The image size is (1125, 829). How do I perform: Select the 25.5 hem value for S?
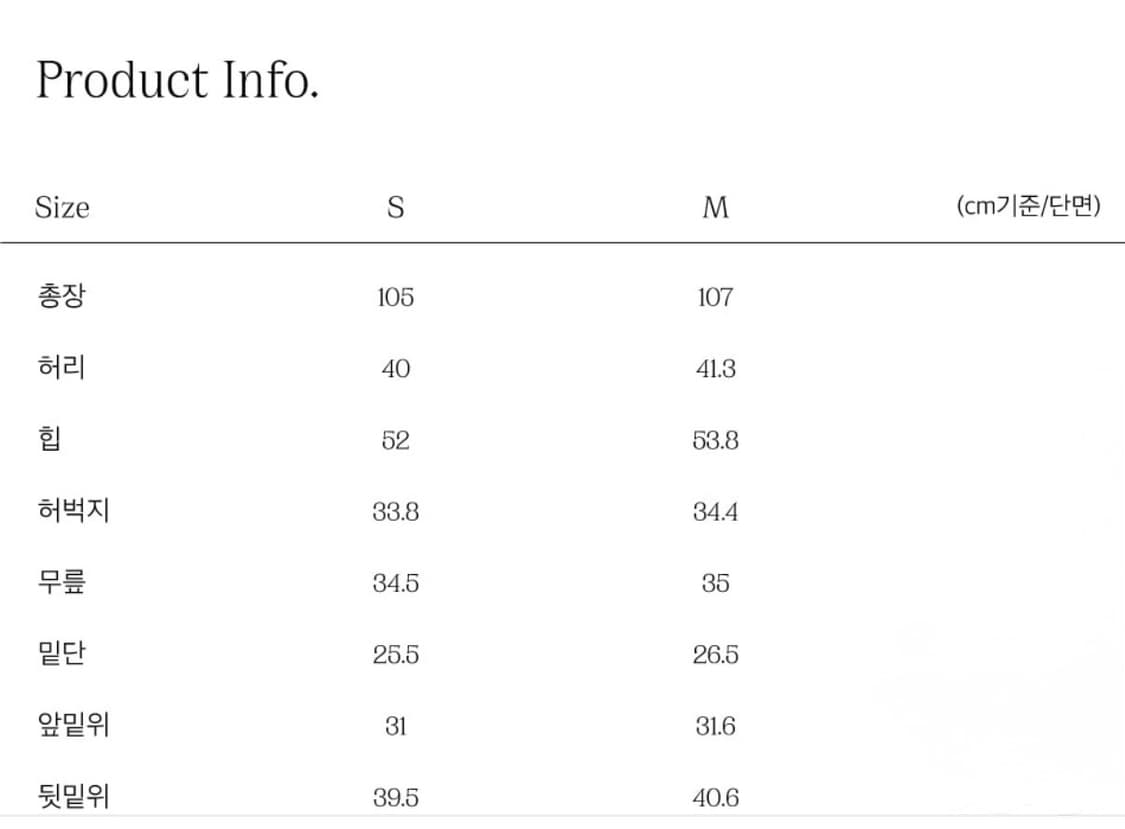pos(396,655)
